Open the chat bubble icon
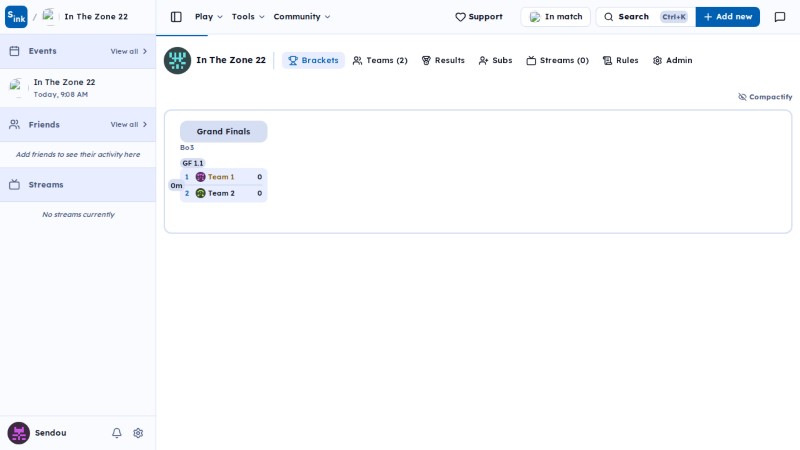 point(780,17)
